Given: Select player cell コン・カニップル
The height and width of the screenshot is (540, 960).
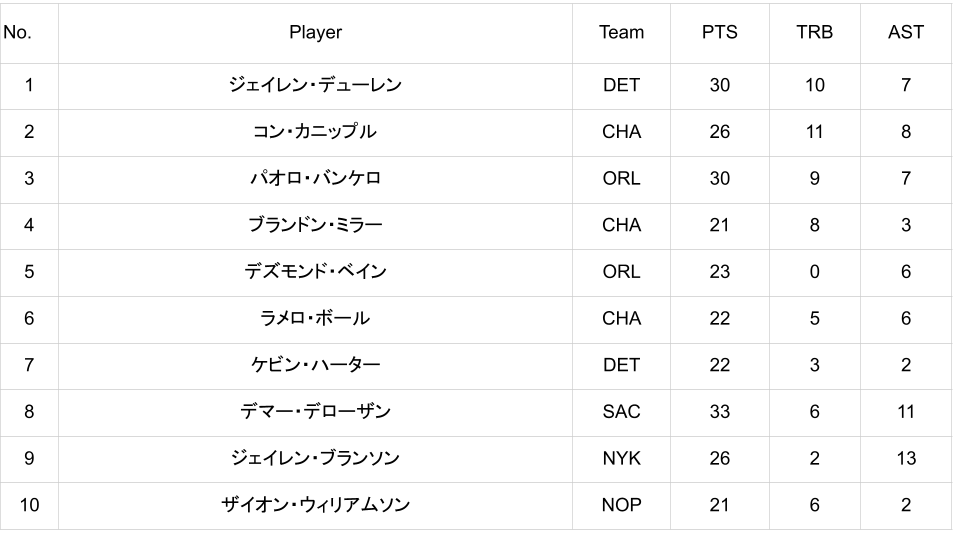Looking at the screenshot, I should point(315,133).
